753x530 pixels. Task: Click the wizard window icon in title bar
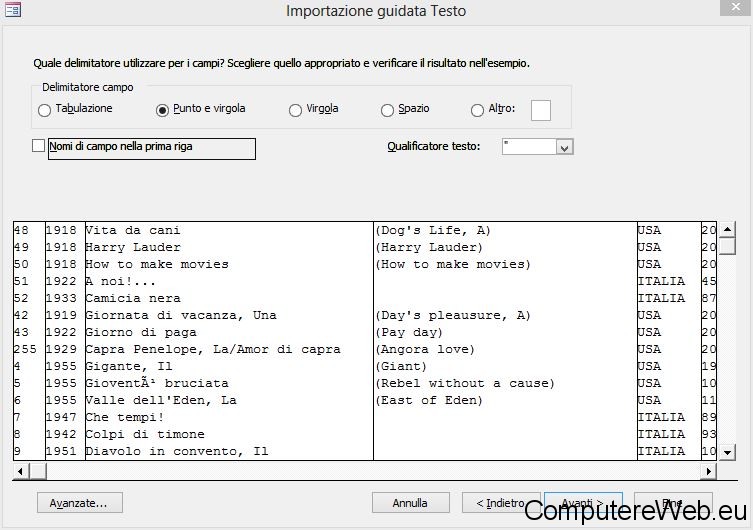(x=13, y=10)
